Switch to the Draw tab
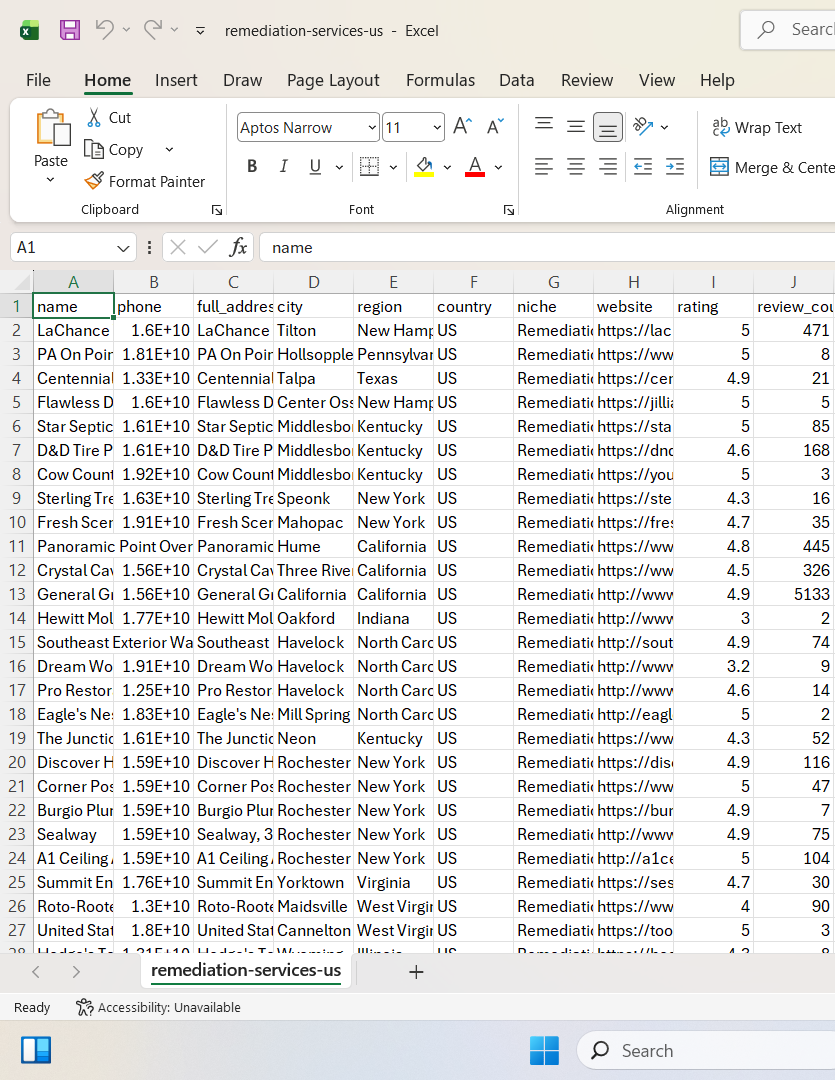Screen dimensions: 835x1080 pos(243,80)
